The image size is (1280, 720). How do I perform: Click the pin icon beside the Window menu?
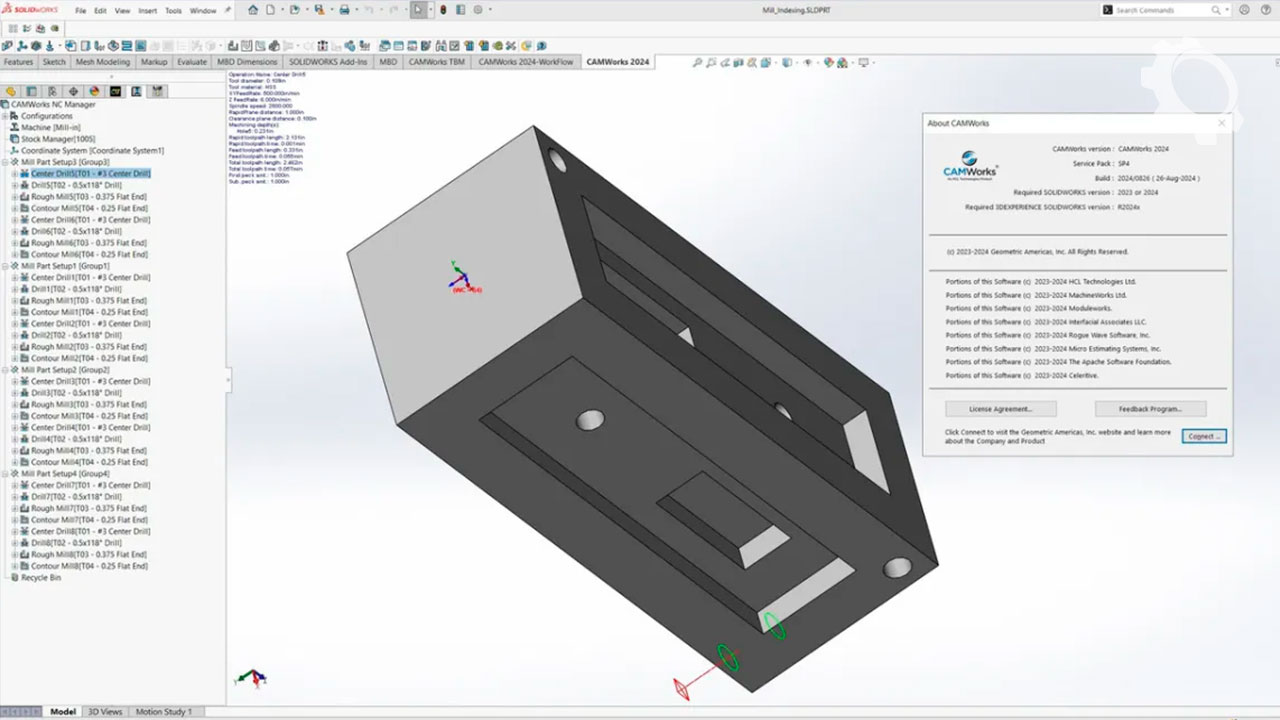pos(228,10)
